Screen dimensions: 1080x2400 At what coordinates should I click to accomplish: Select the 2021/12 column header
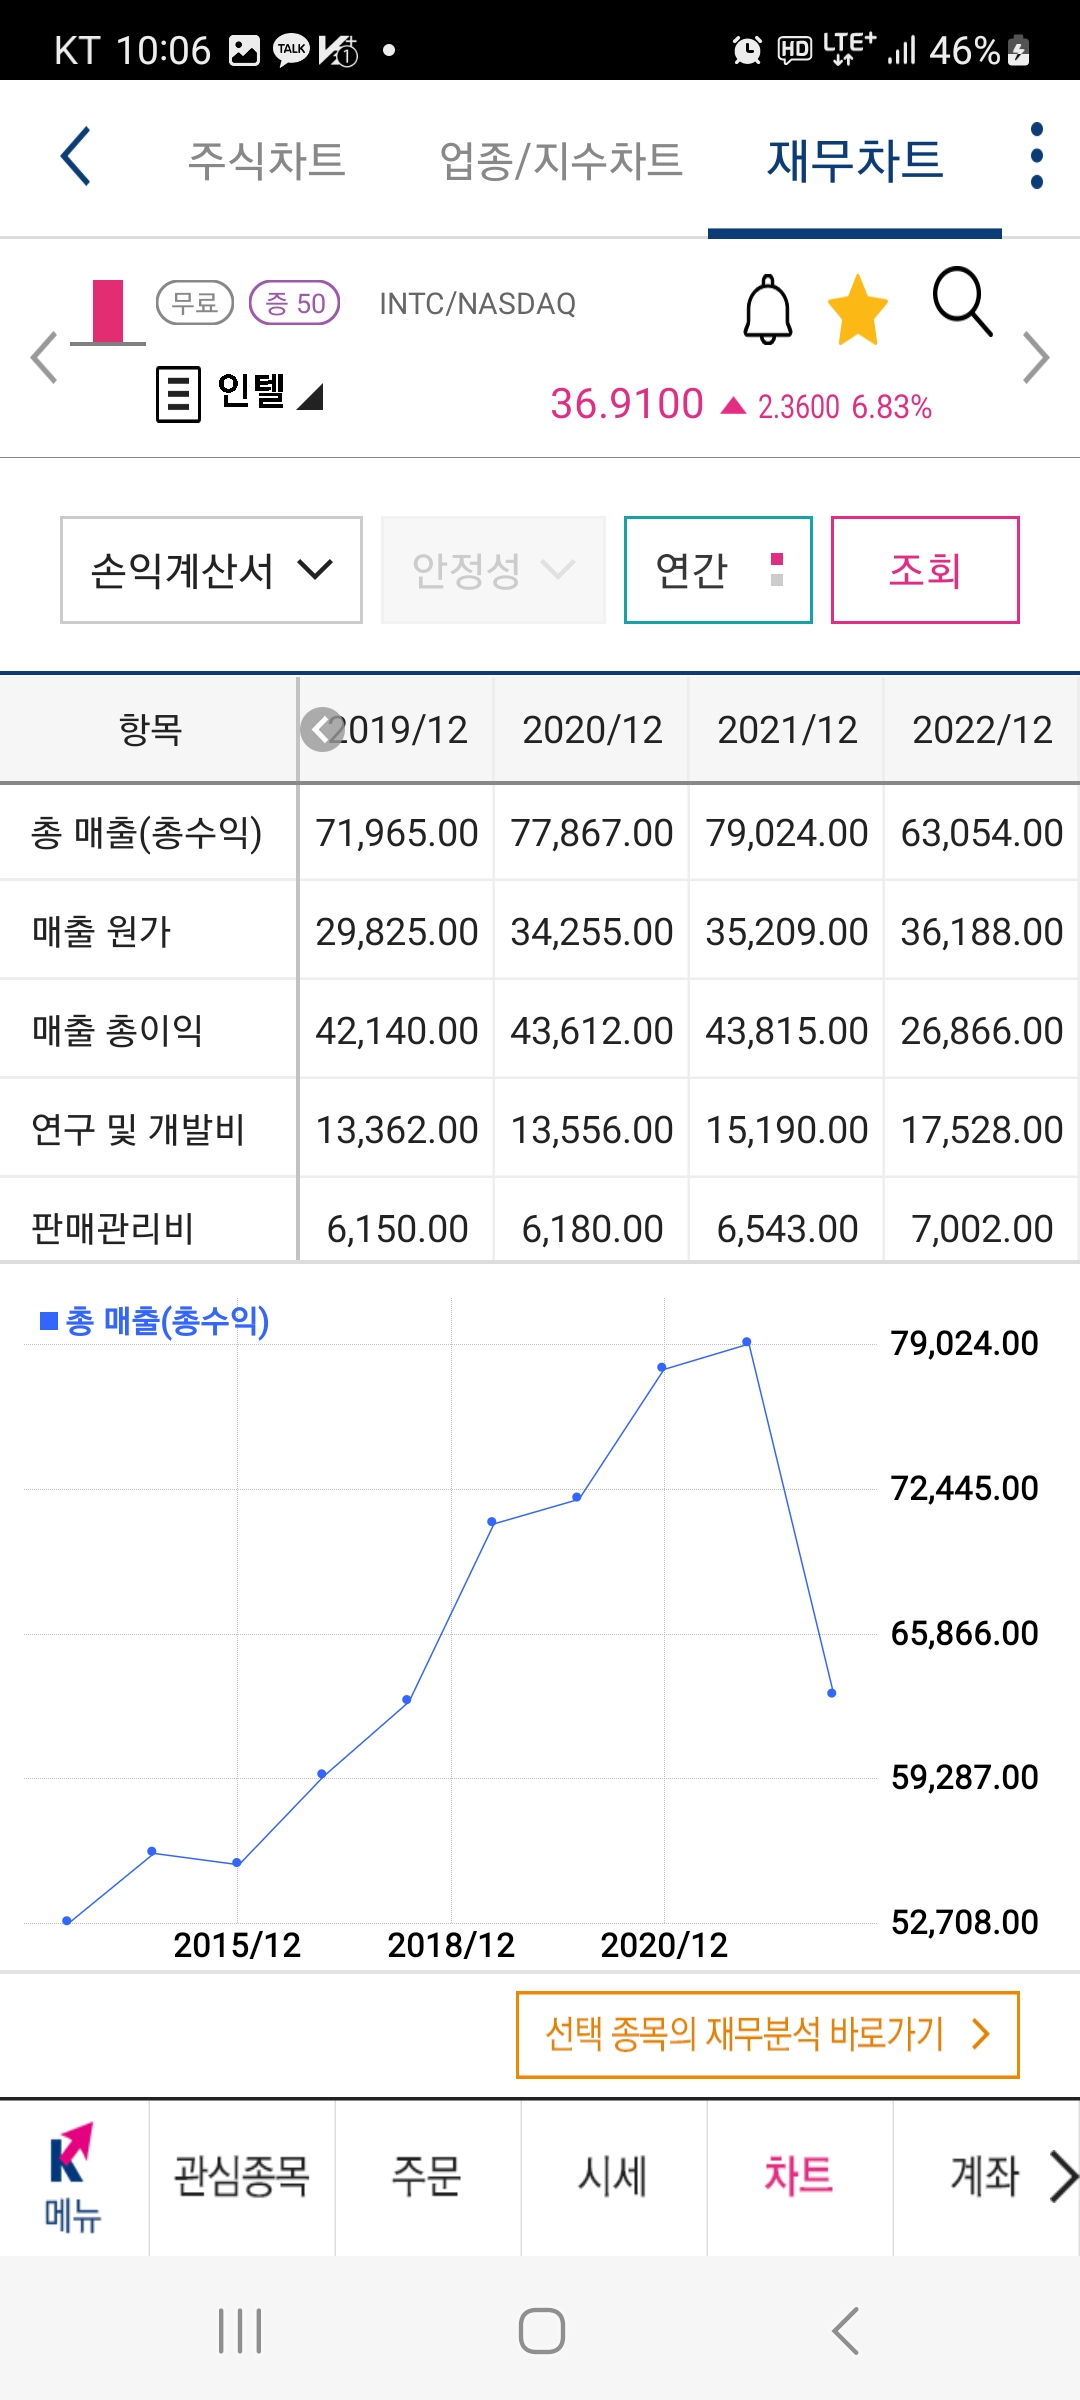(787, 730)
